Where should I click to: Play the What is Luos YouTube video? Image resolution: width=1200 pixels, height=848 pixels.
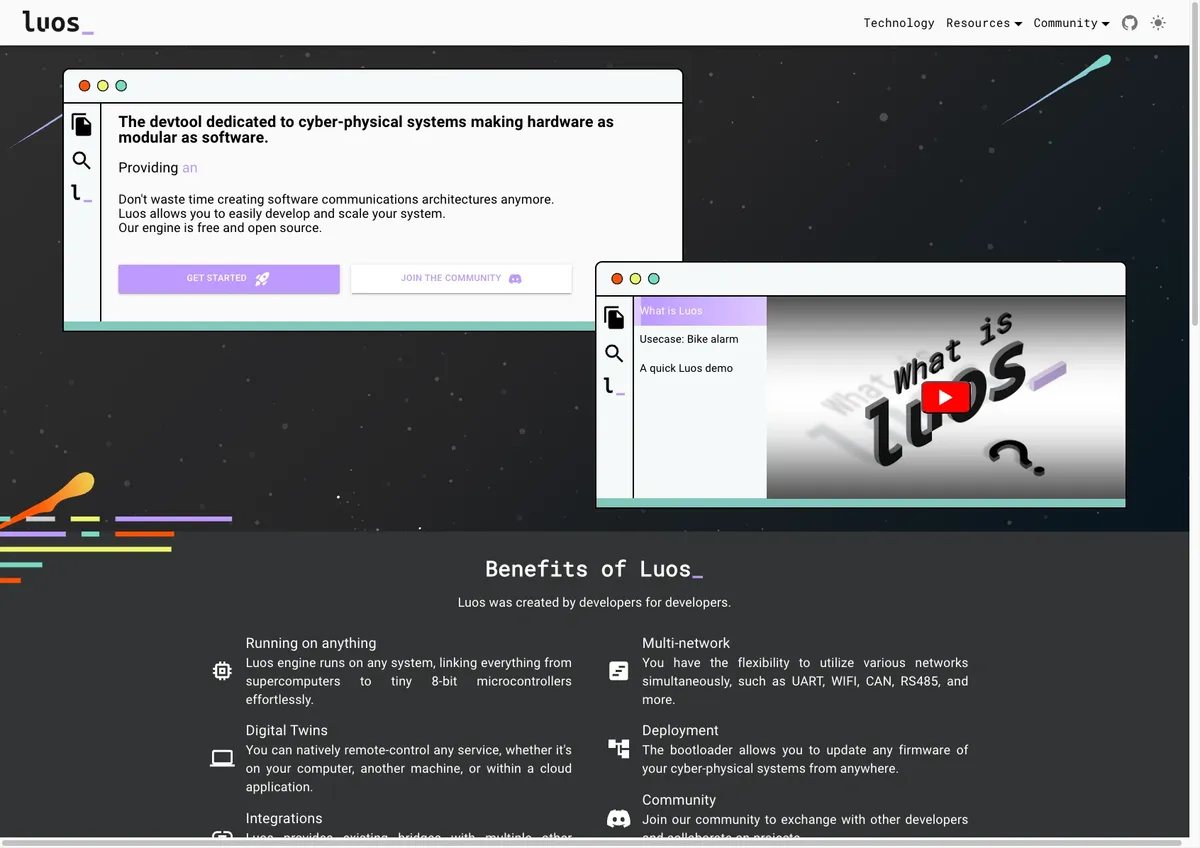coord(945,397)
